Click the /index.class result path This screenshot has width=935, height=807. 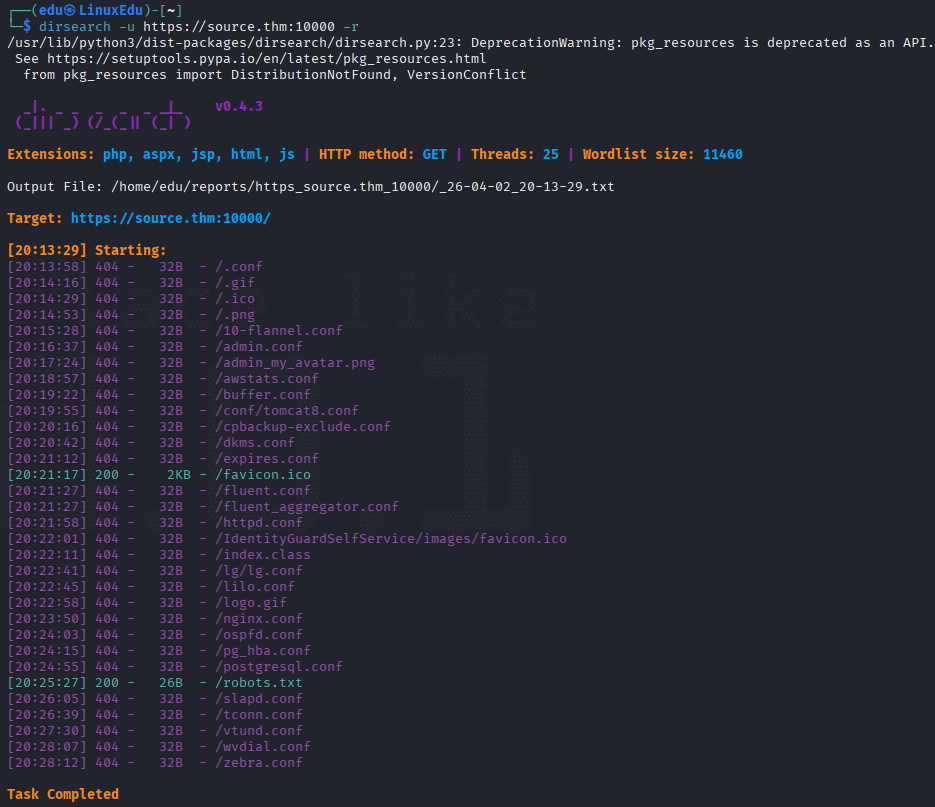click(263, 555)
